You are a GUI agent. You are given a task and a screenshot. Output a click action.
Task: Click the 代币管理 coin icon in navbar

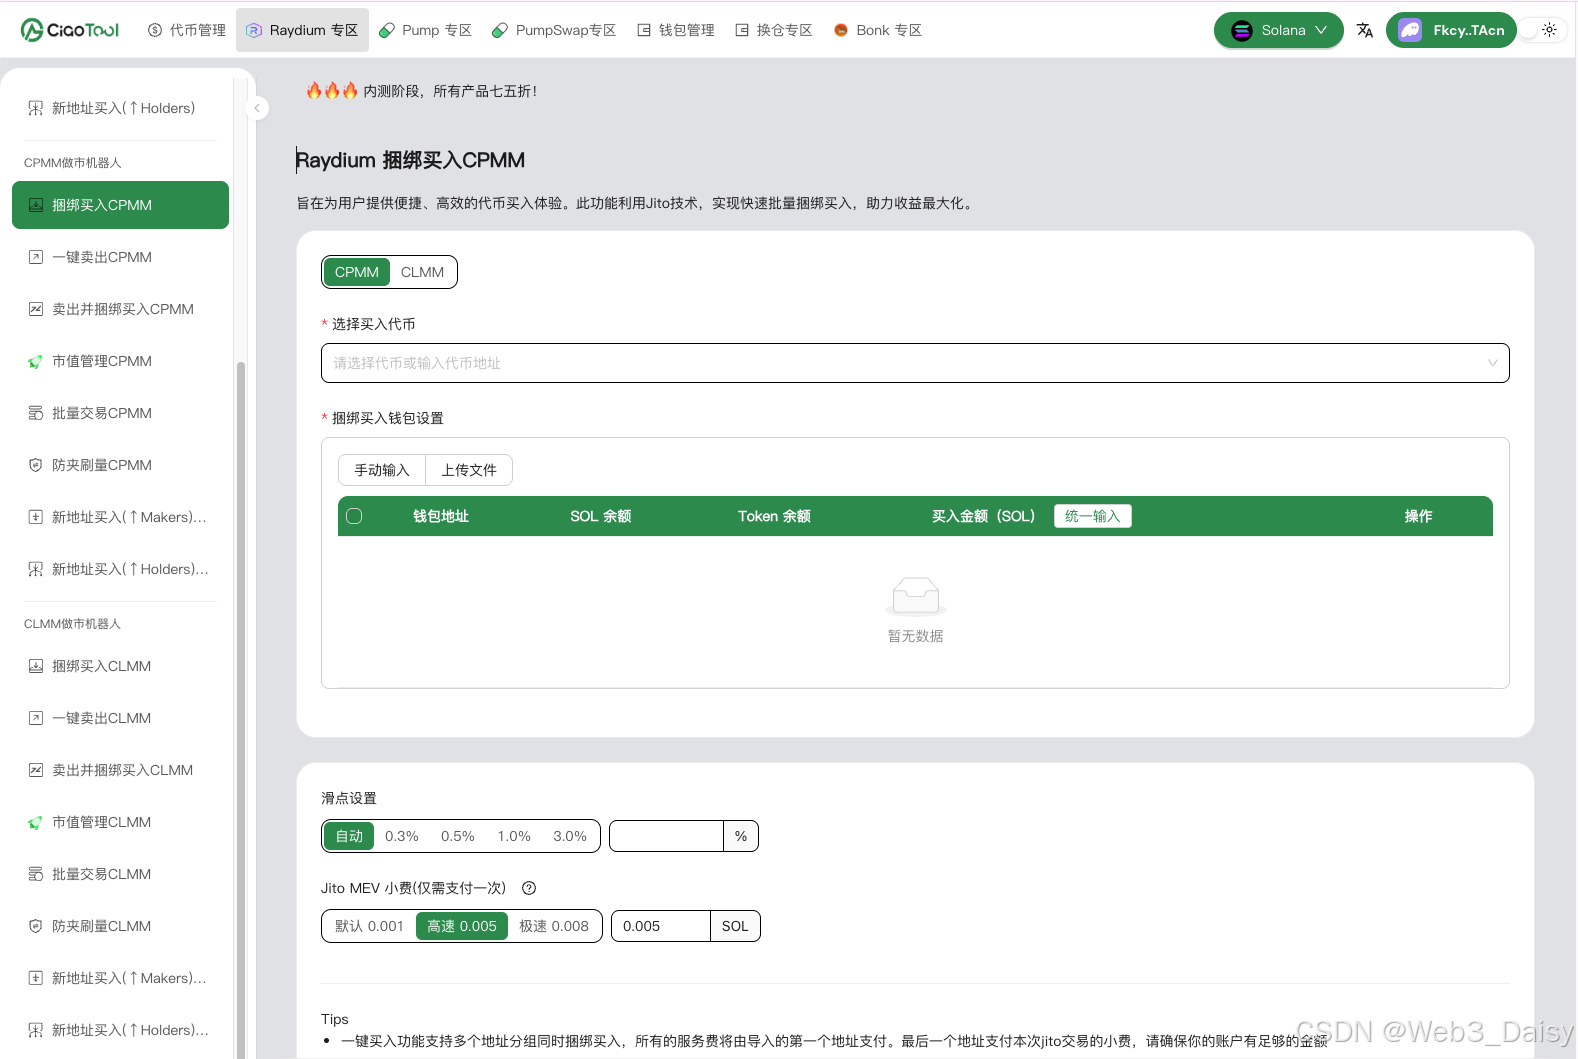click(155, 30)
